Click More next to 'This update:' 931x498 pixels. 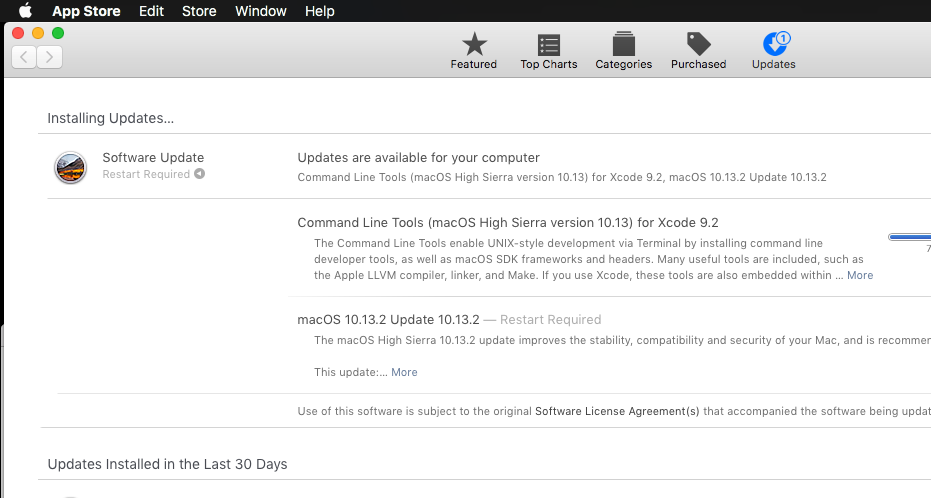[x=404, y=372]
